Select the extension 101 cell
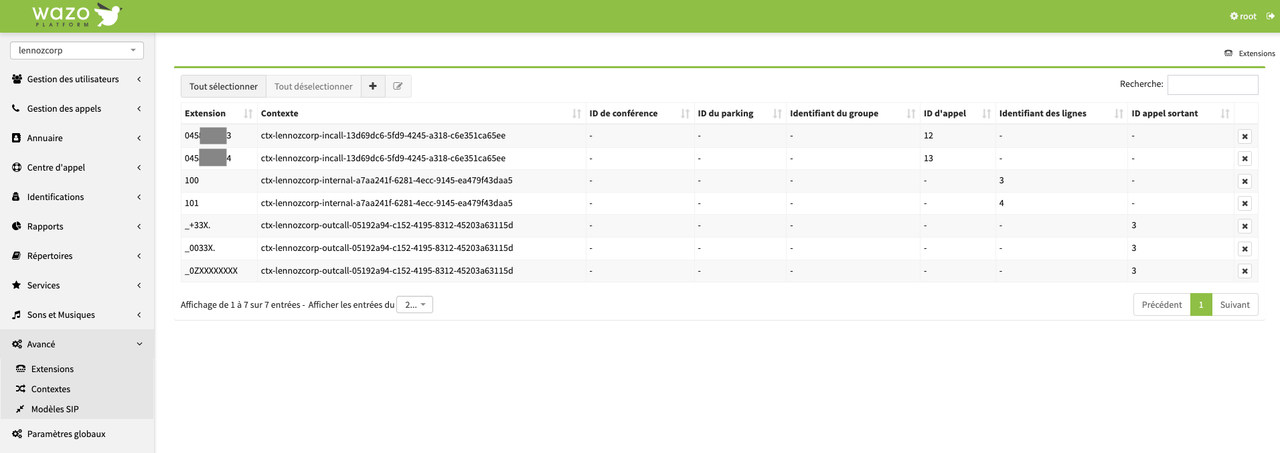1280x453 pixels. coord(219,203)
